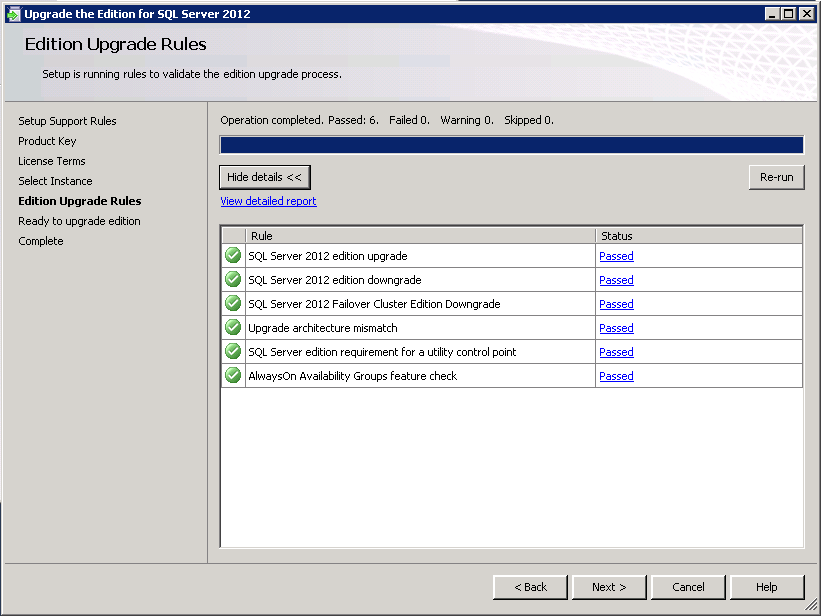Maximize the Upgrade the Edition window
This screenshot has height=616, width=821.
click(789, 14)
